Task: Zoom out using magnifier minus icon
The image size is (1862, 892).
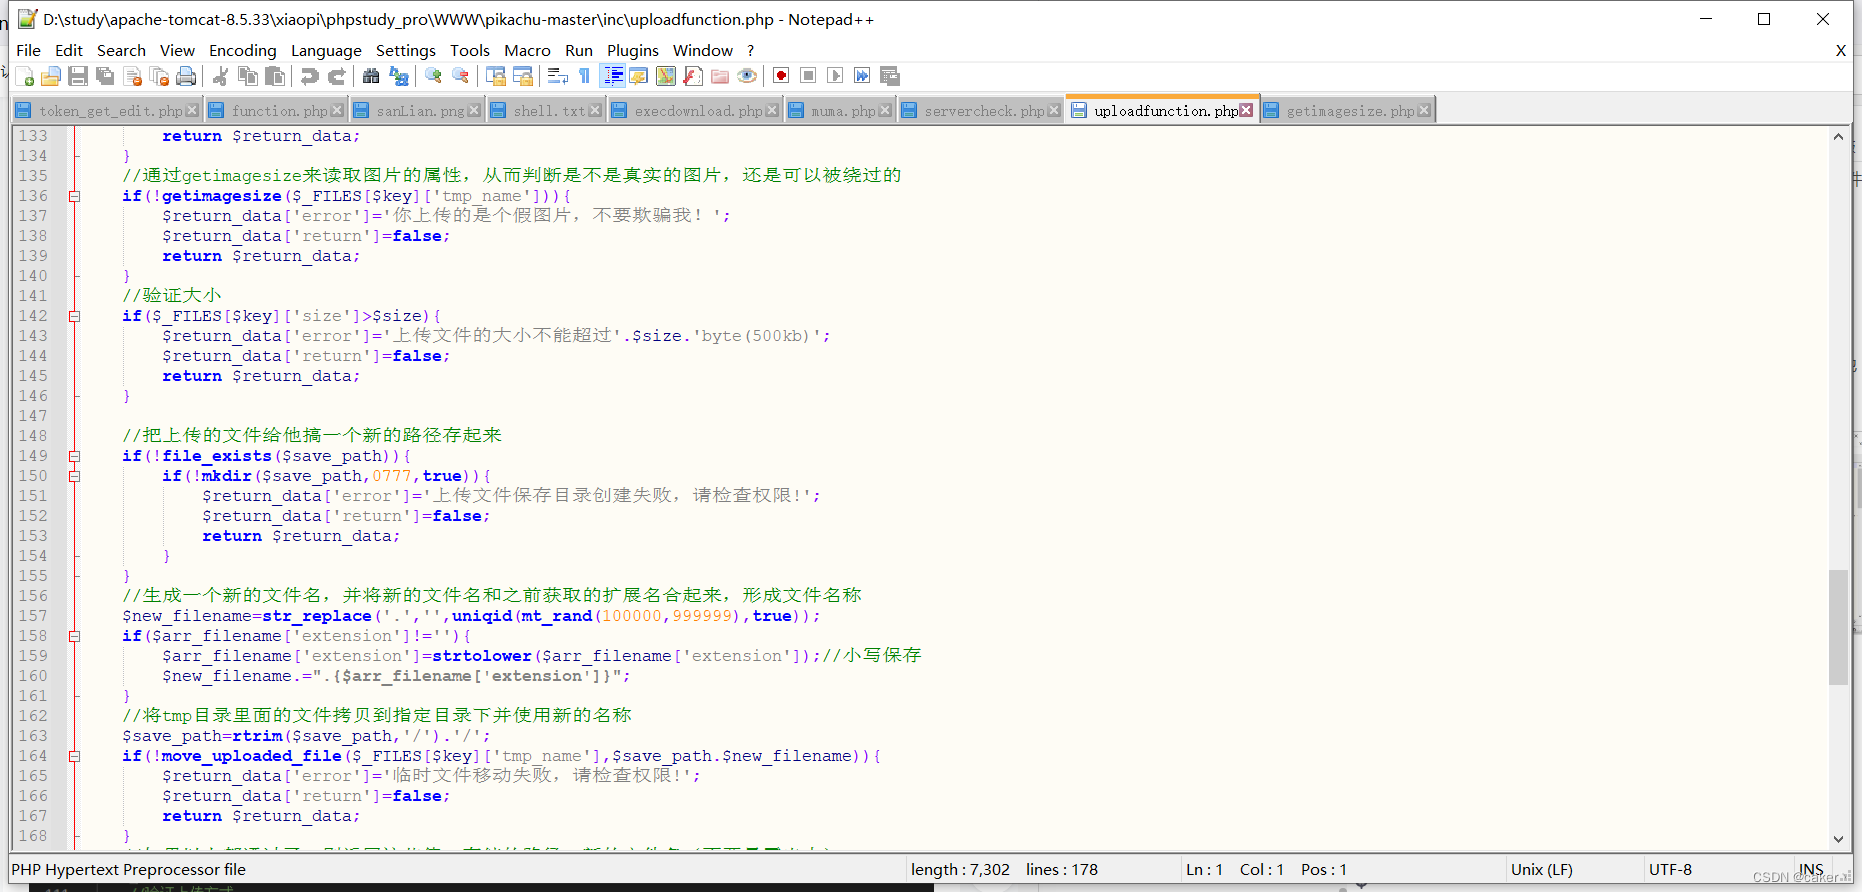Action: click(460, 76)
